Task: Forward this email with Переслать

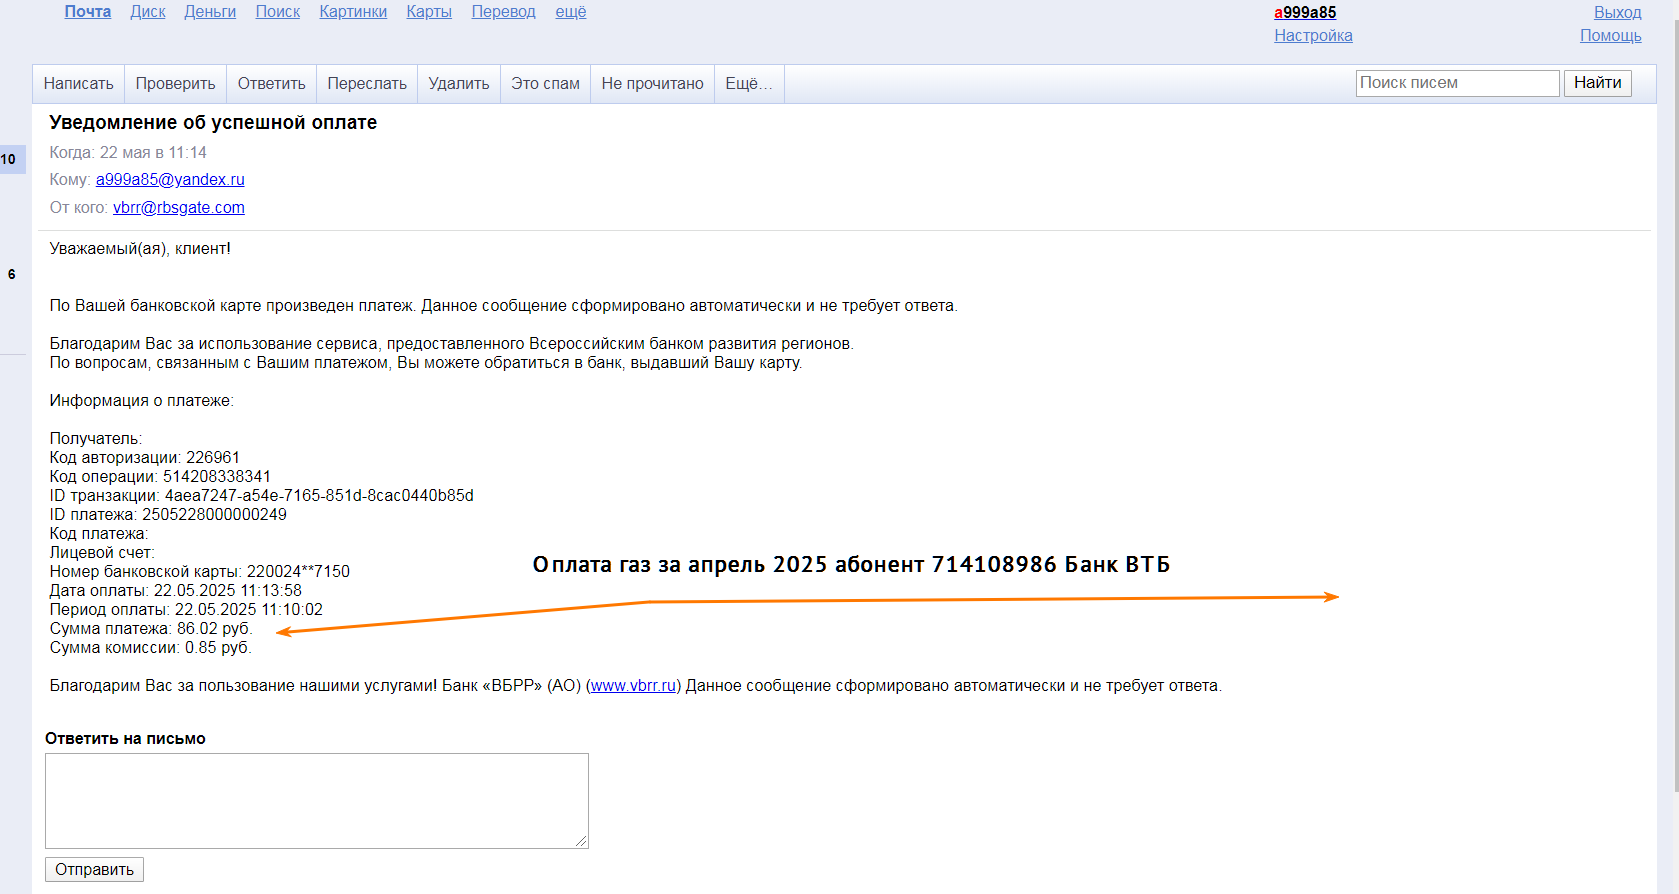Action: 367,84
